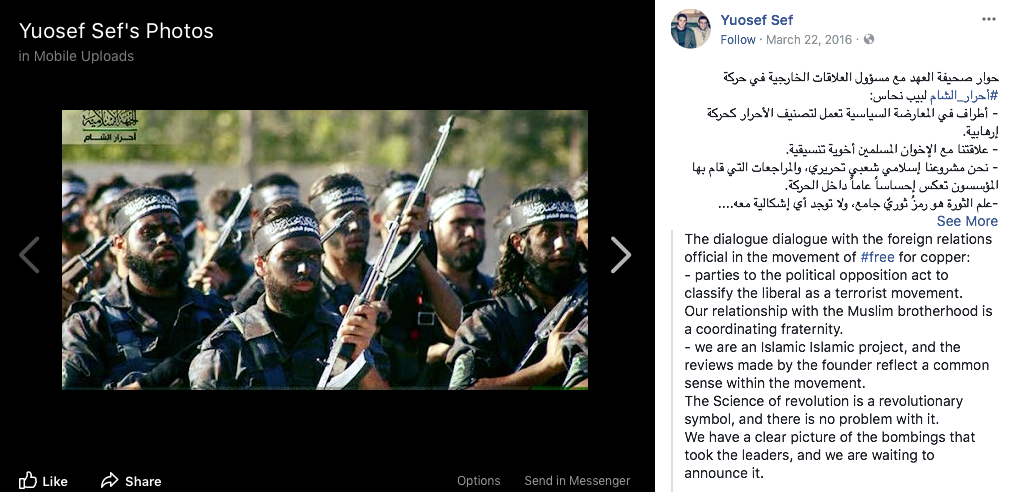Click the Share arrow icon
This screenshot has height=492, width=1015.
109,480
